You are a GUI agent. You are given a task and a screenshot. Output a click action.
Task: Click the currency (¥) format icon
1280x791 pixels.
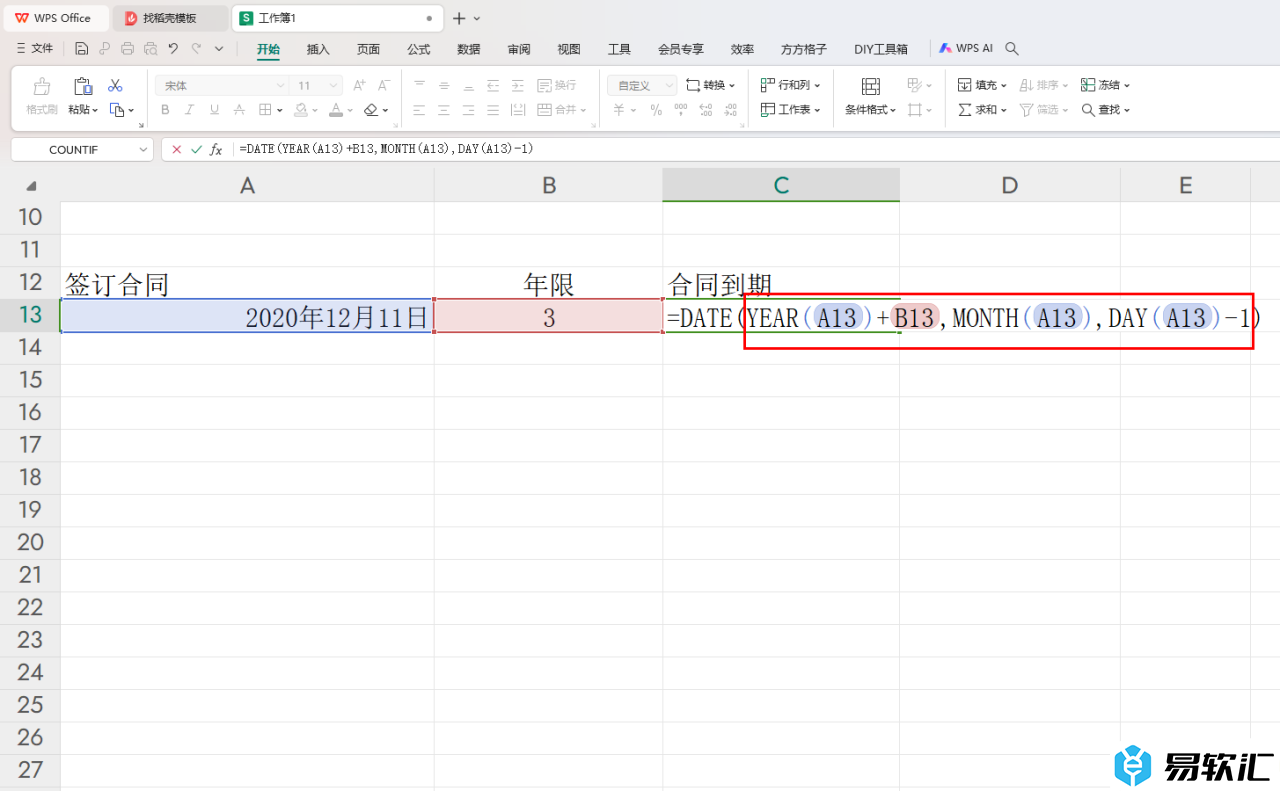pos(619,110)
